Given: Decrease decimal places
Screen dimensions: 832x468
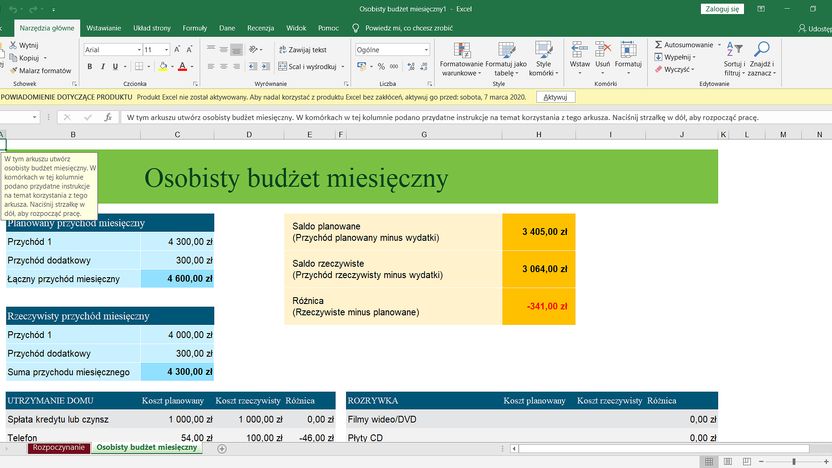Looking at the screenshot, I should tap(423, 66).
